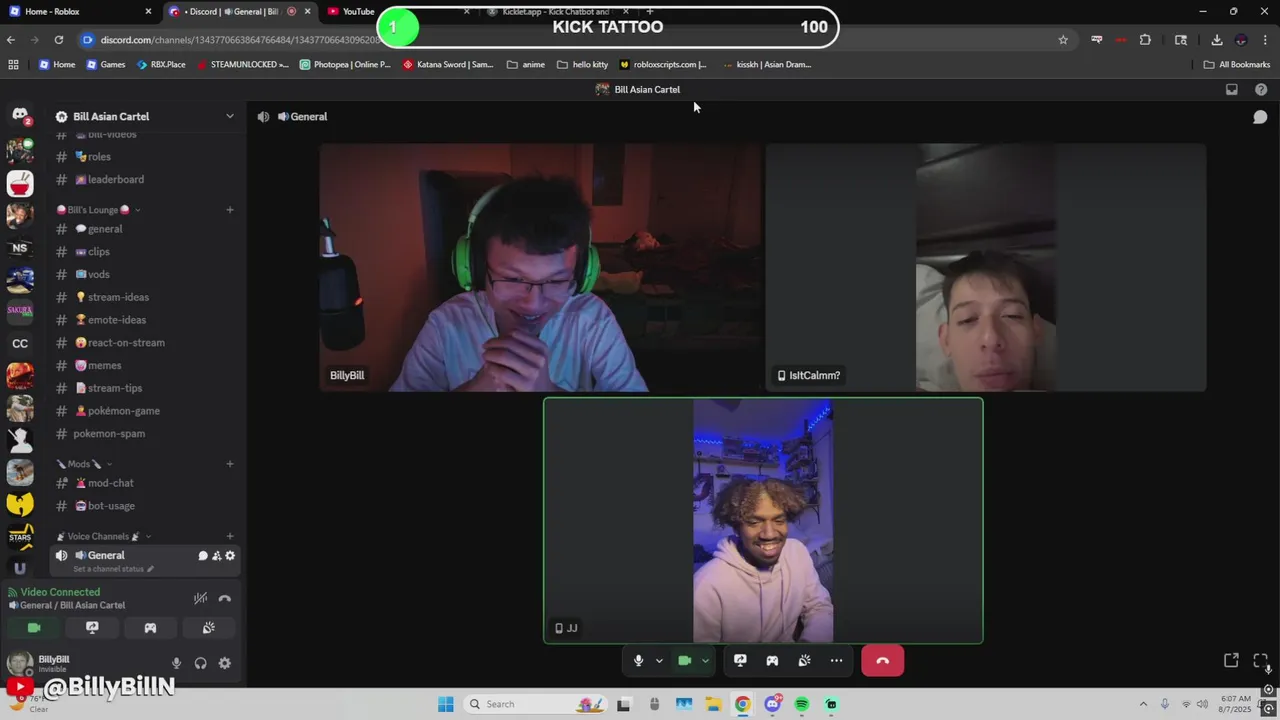
Task: Open camera options arrow in call bar
Action: (x=705, y=661)
